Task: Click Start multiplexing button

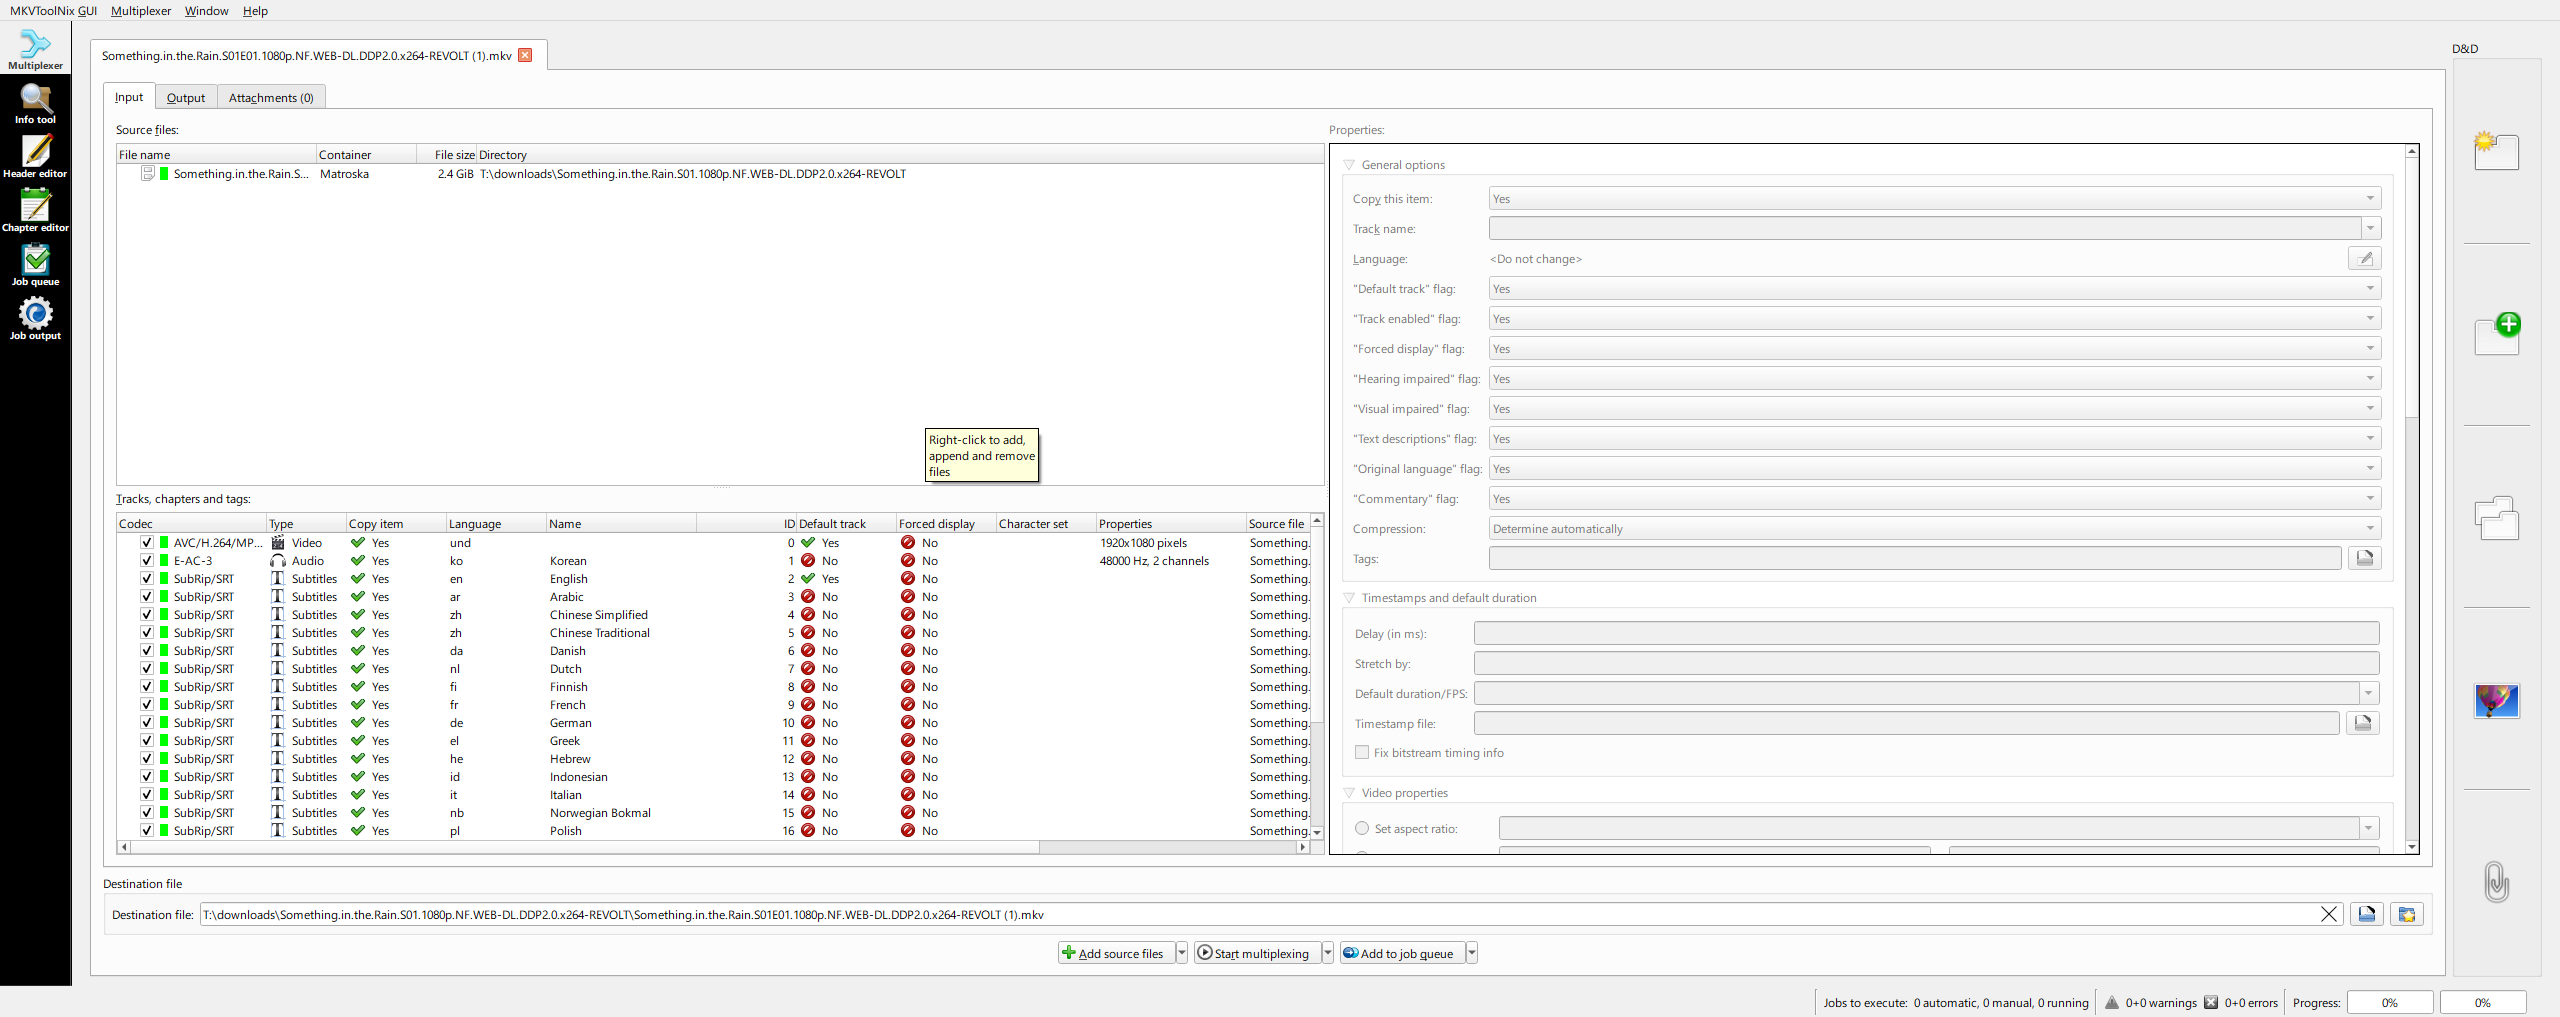Action: tap(1257, 953)
